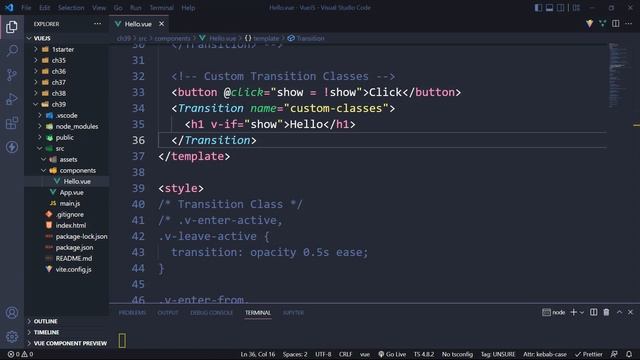
Task: Click Attr: kebab-case status item
Action: click(544, 354)
